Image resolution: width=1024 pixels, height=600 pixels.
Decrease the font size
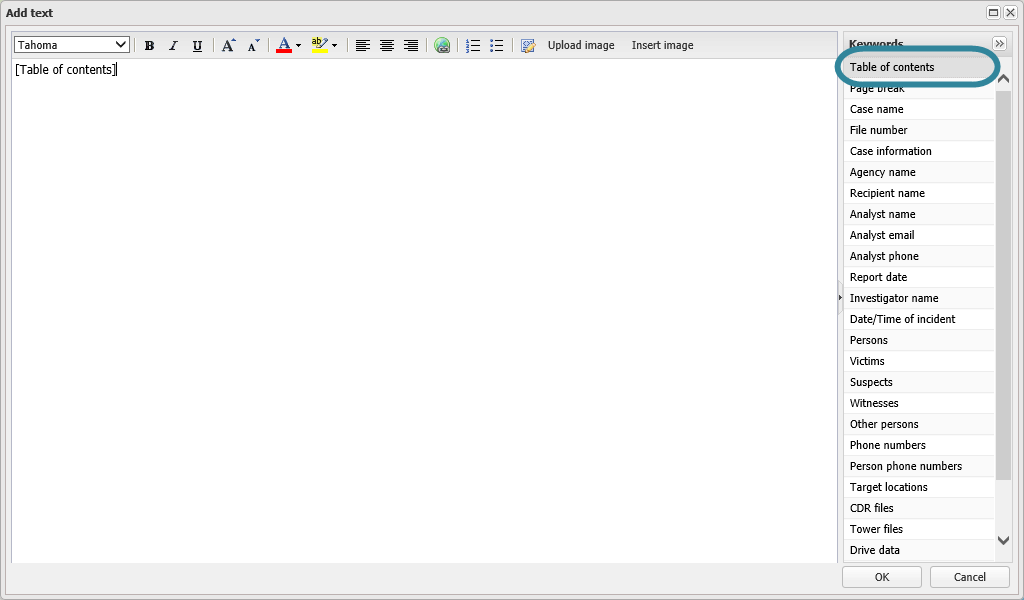(x=253, y=46)
